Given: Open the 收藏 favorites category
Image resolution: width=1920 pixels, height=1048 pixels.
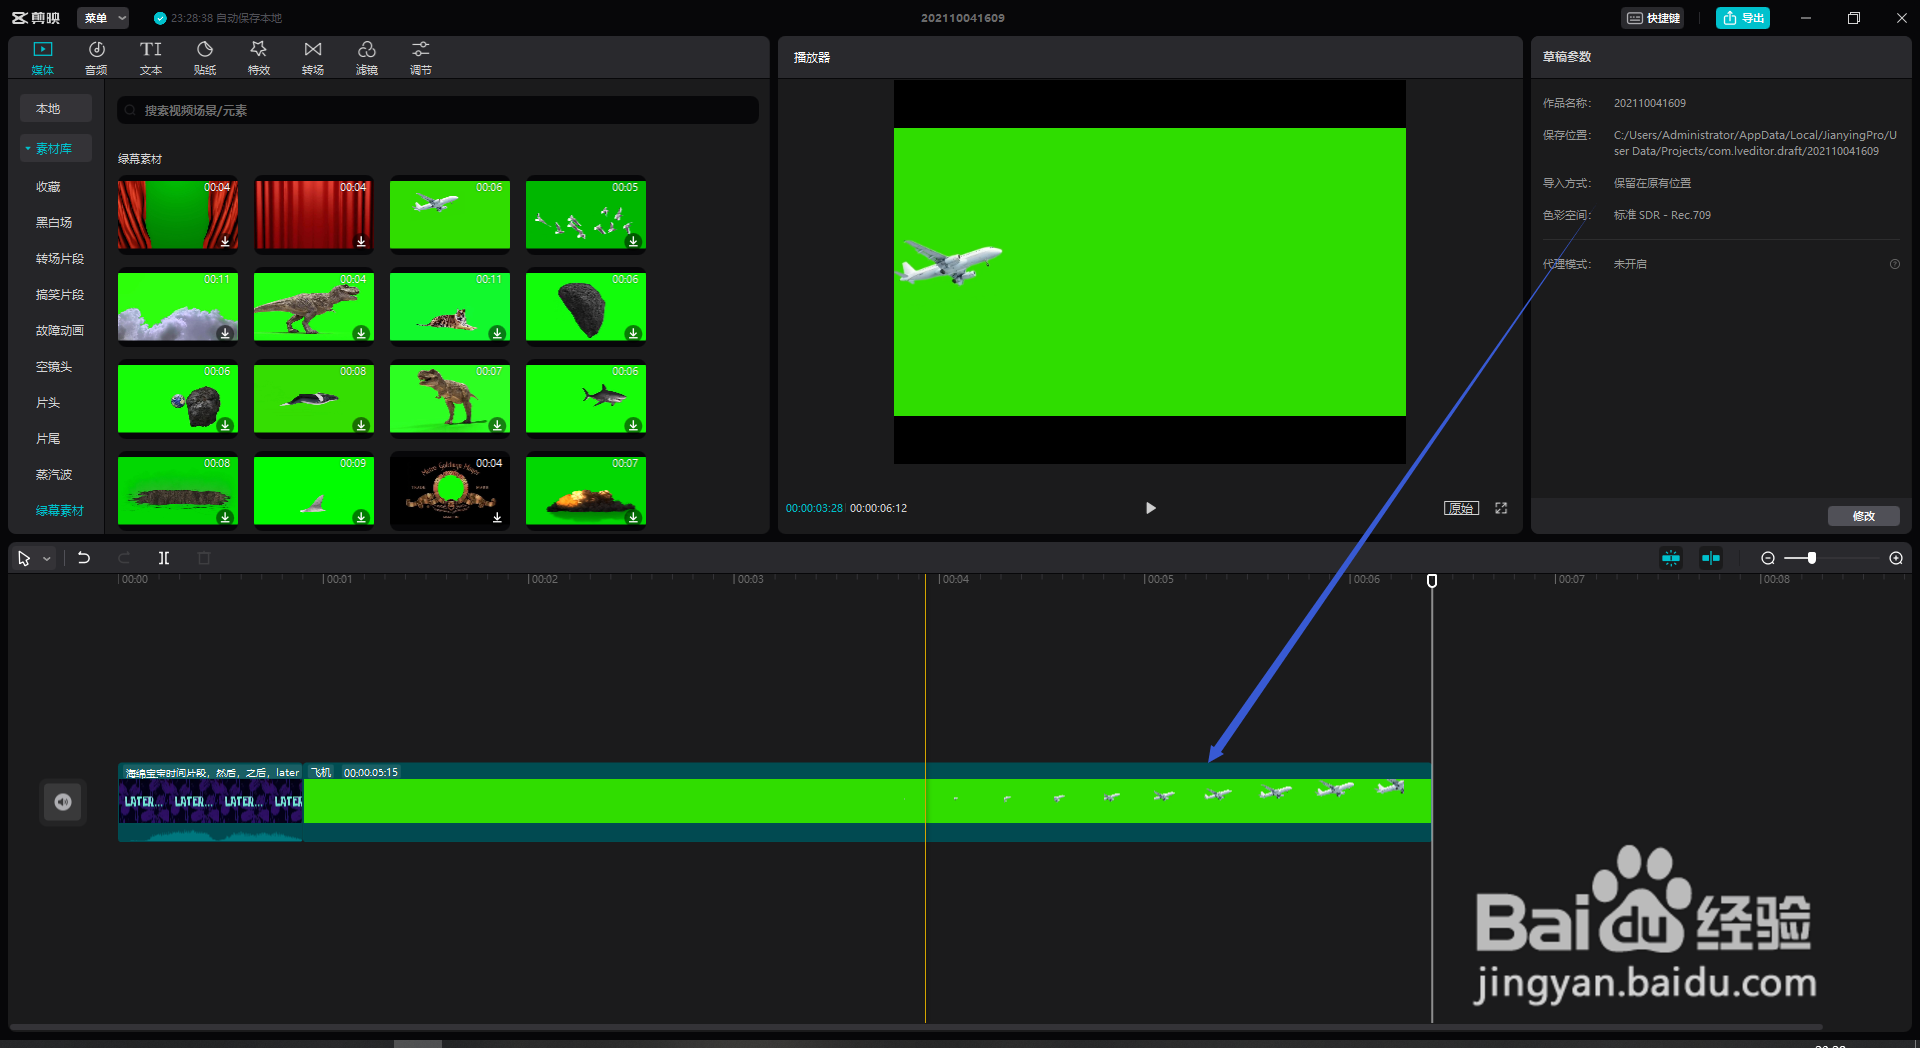Looking at the screenshot, I should coord(48,187).
